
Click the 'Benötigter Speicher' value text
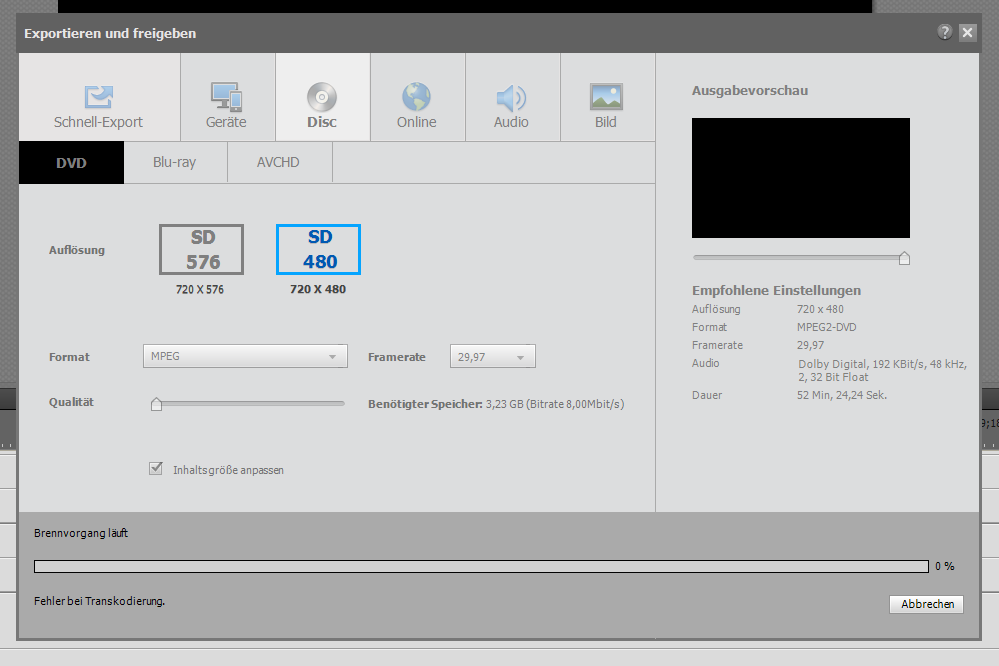(x=555, y=404)
